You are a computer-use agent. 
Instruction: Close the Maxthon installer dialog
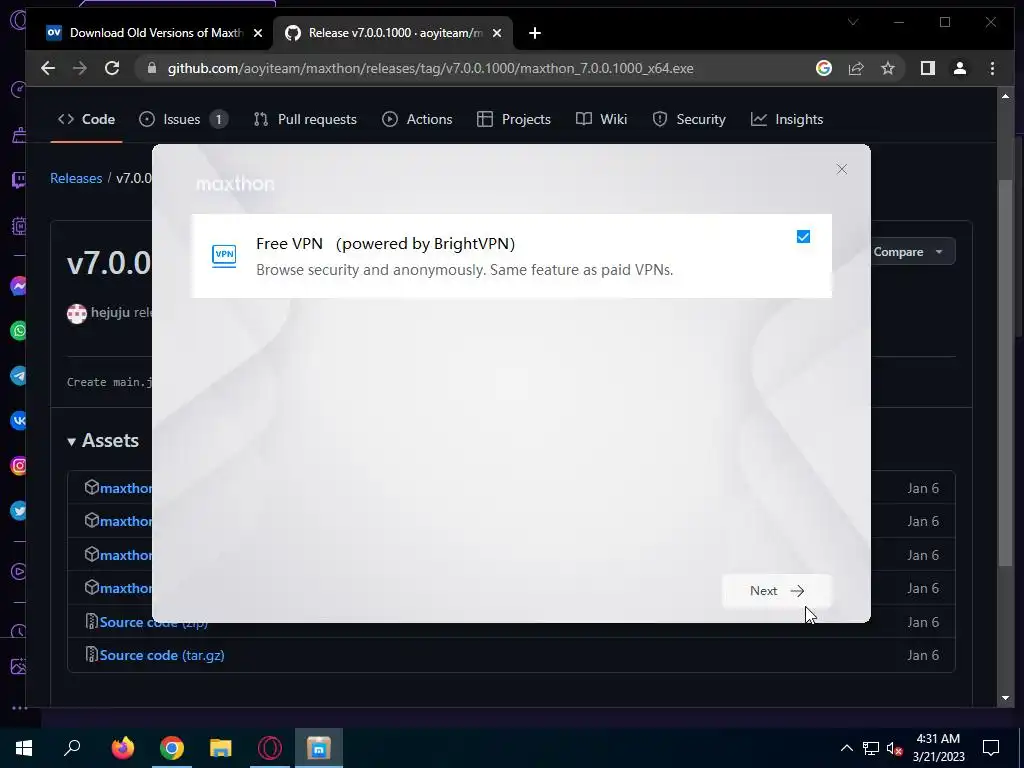(x=842, y=169)
